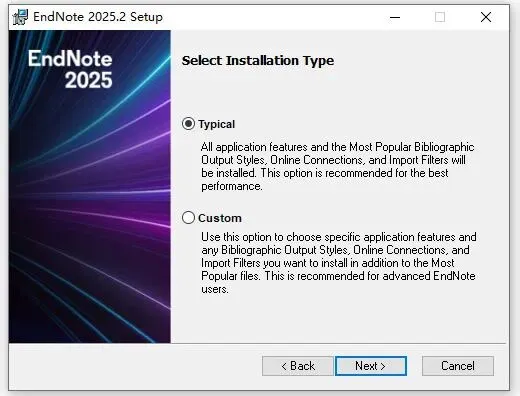Select the Typical installation radio button

pyautogui.click(x=188, y=124)
